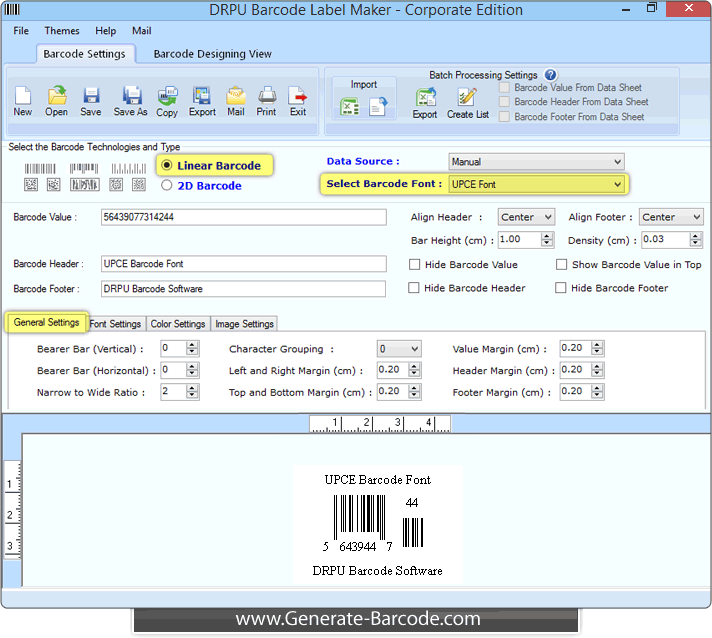
Task: Toggle Barcode Footer From Data Sheet
Action: pos(504,117)
